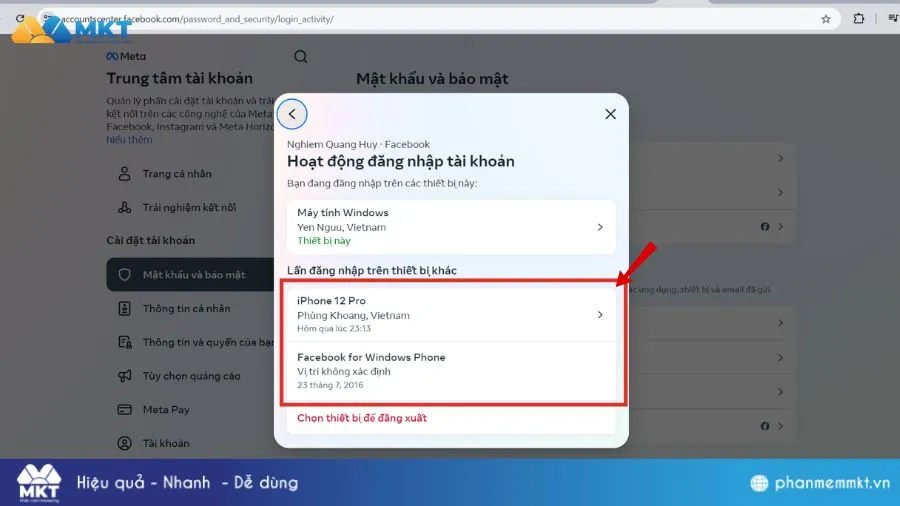Click the Trang cá nhân person icon
Viewport: 900px width, 506px height.
click(125, 173)
